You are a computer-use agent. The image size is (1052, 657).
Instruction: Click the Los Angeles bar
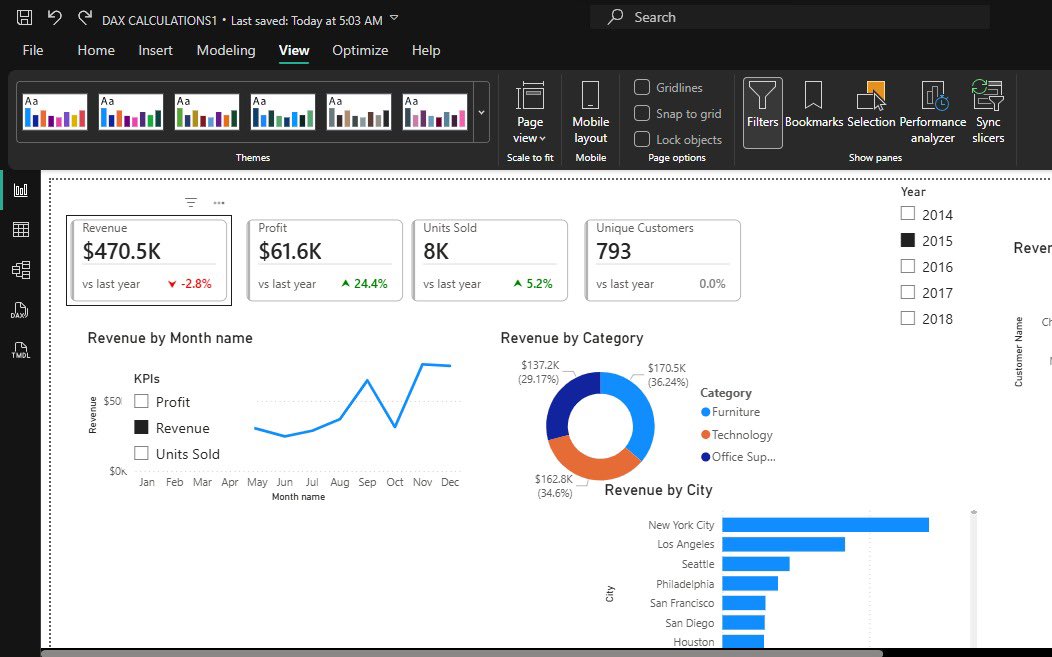pos(783,544)
